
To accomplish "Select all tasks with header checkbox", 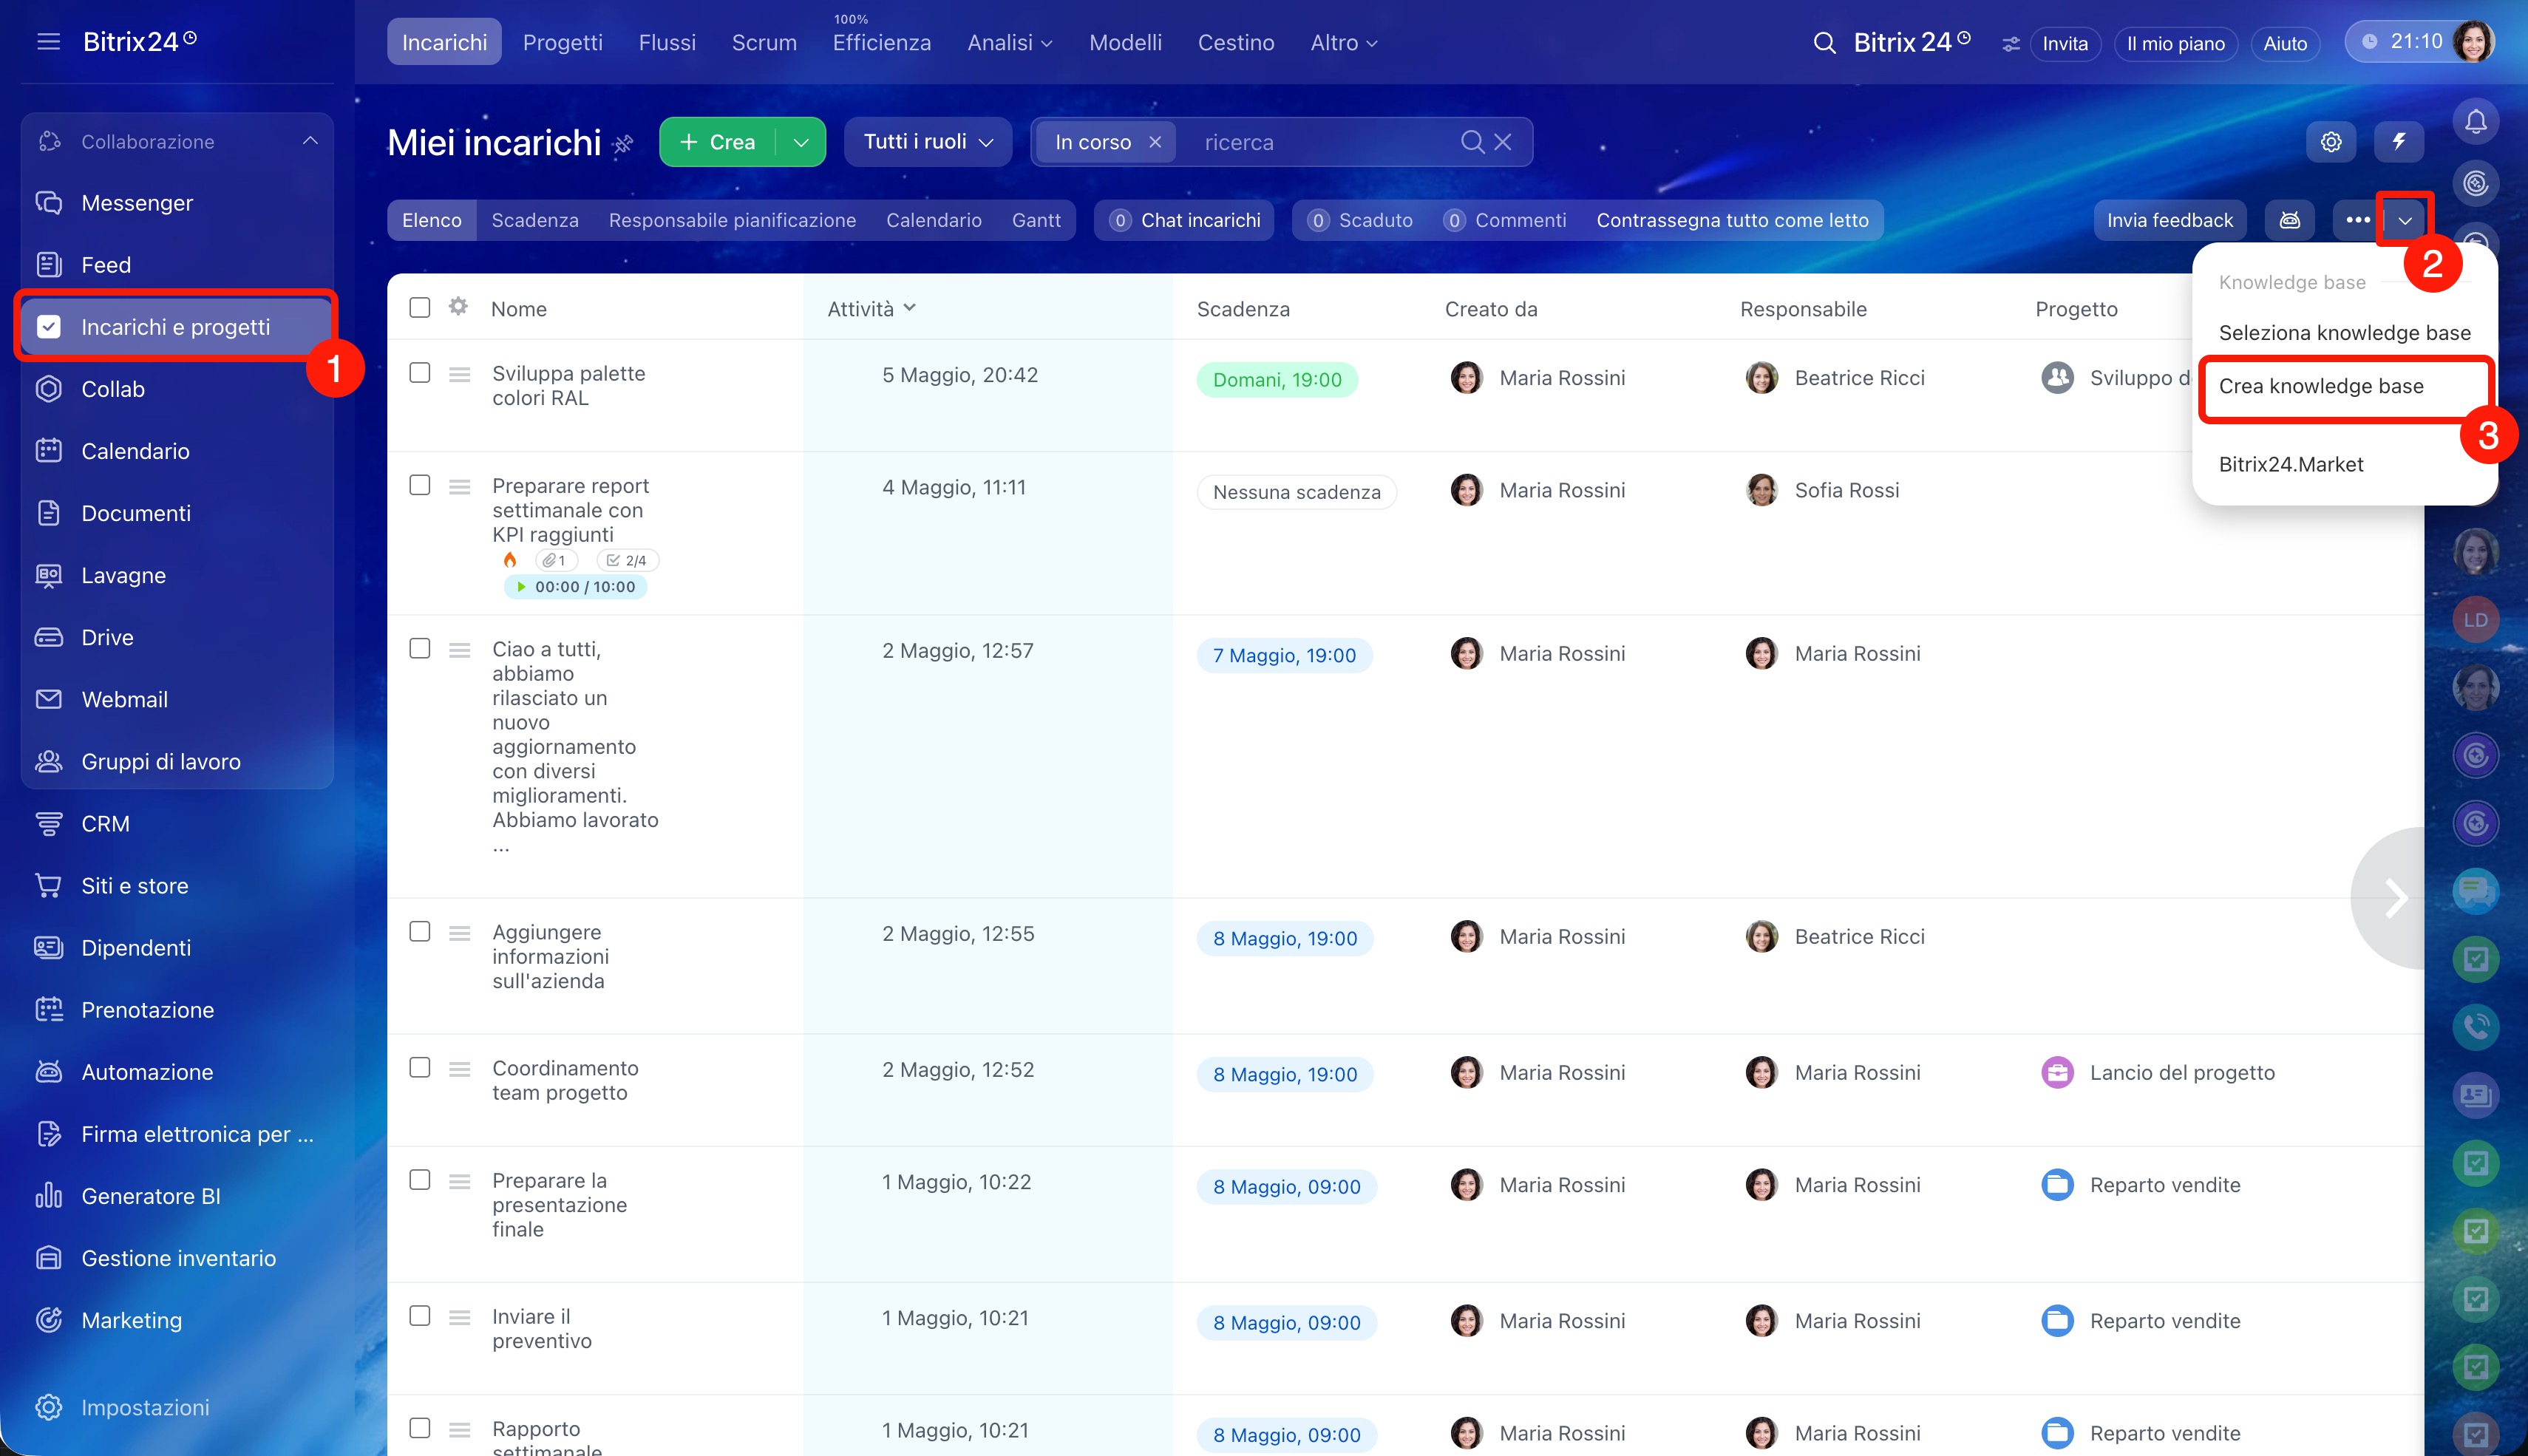I will [x=420, y=307].
